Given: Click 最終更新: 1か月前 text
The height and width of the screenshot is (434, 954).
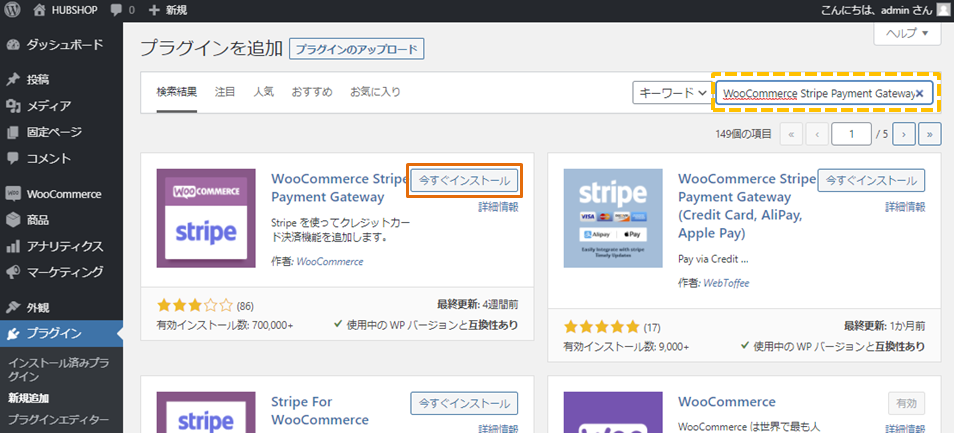Looking at the screenshot, I should click(x=885, y=326).
